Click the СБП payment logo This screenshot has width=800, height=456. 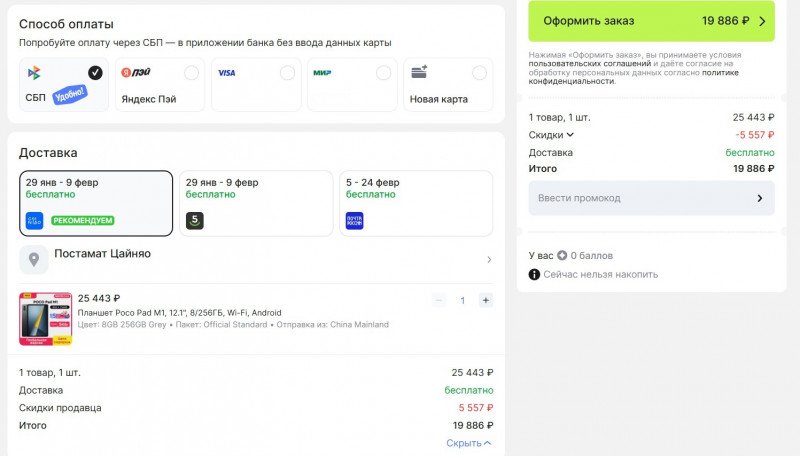tap(34, 73)
